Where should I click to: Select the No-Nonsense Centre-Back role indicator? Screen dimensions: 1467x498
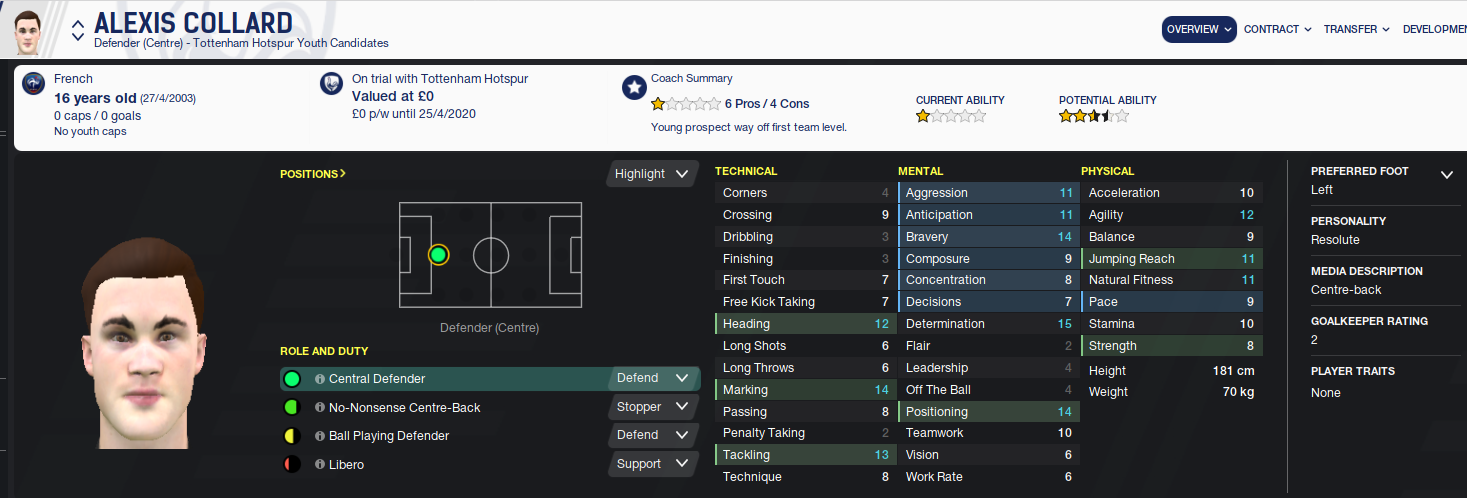(292, 407)
